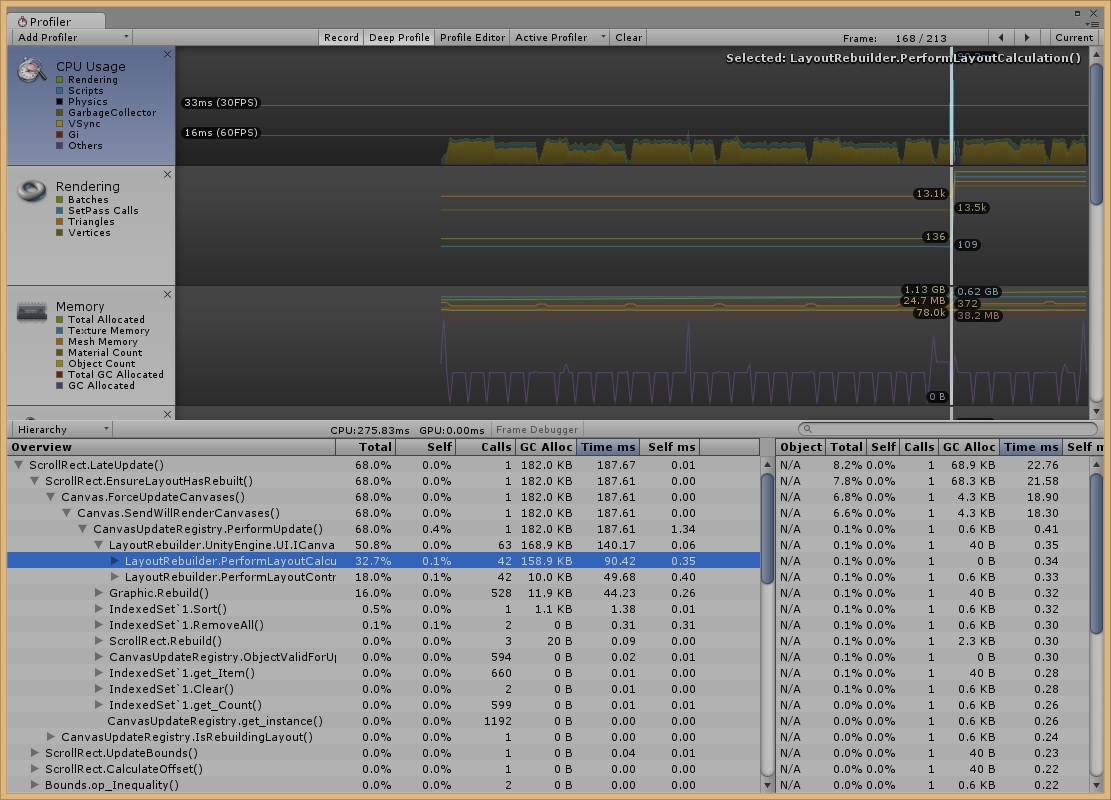
Task: Select CanvasUpdateRegistry.get_instance() row
Action: (x=383, y=721)
